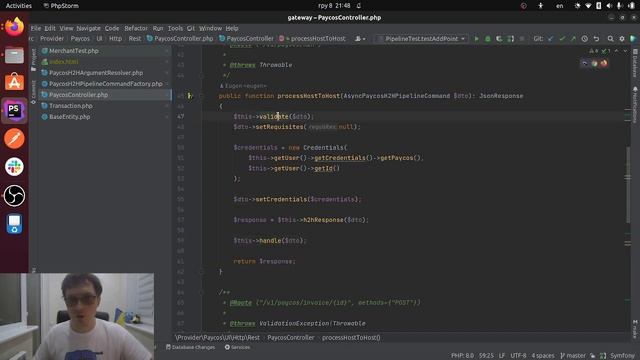Change the 4 spaces indent setting
640x360 pixels.
[542, 356]
